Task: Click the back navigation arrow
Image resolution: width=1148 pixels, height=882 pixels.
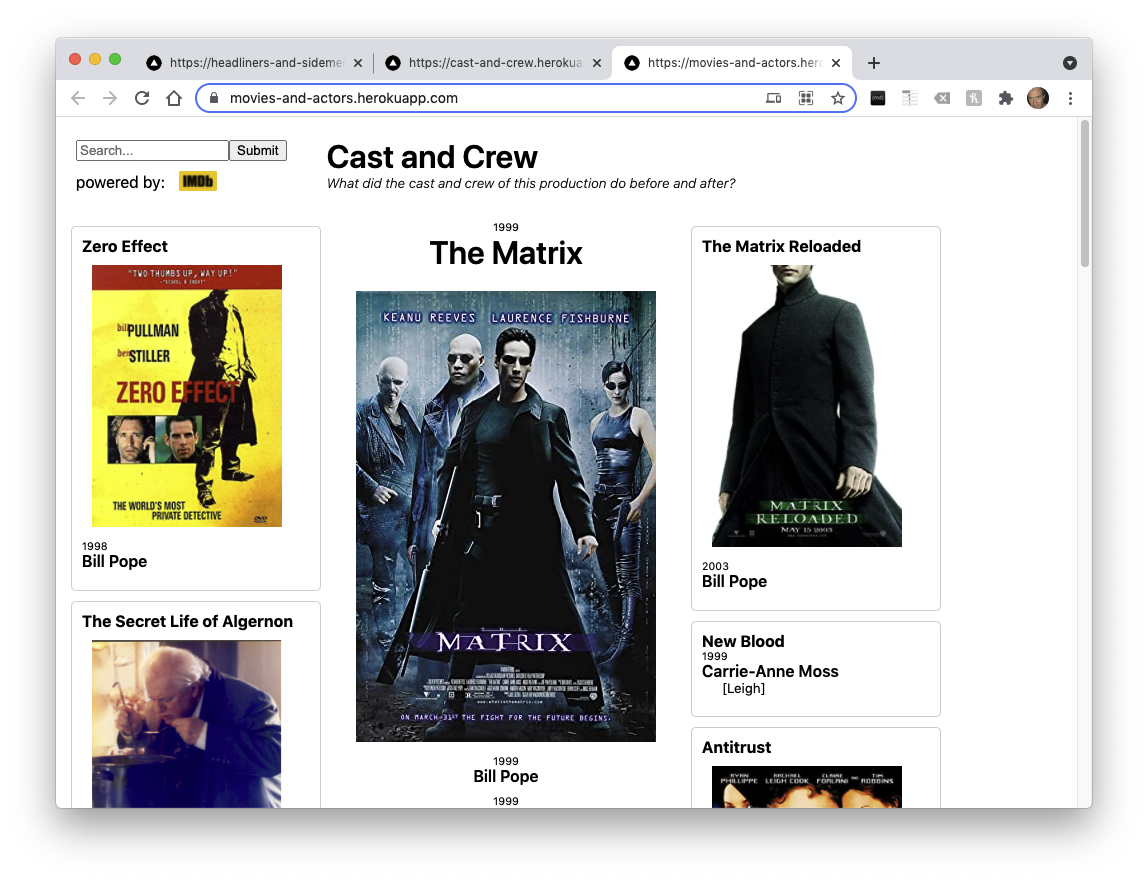Action: tap(78, 98)
